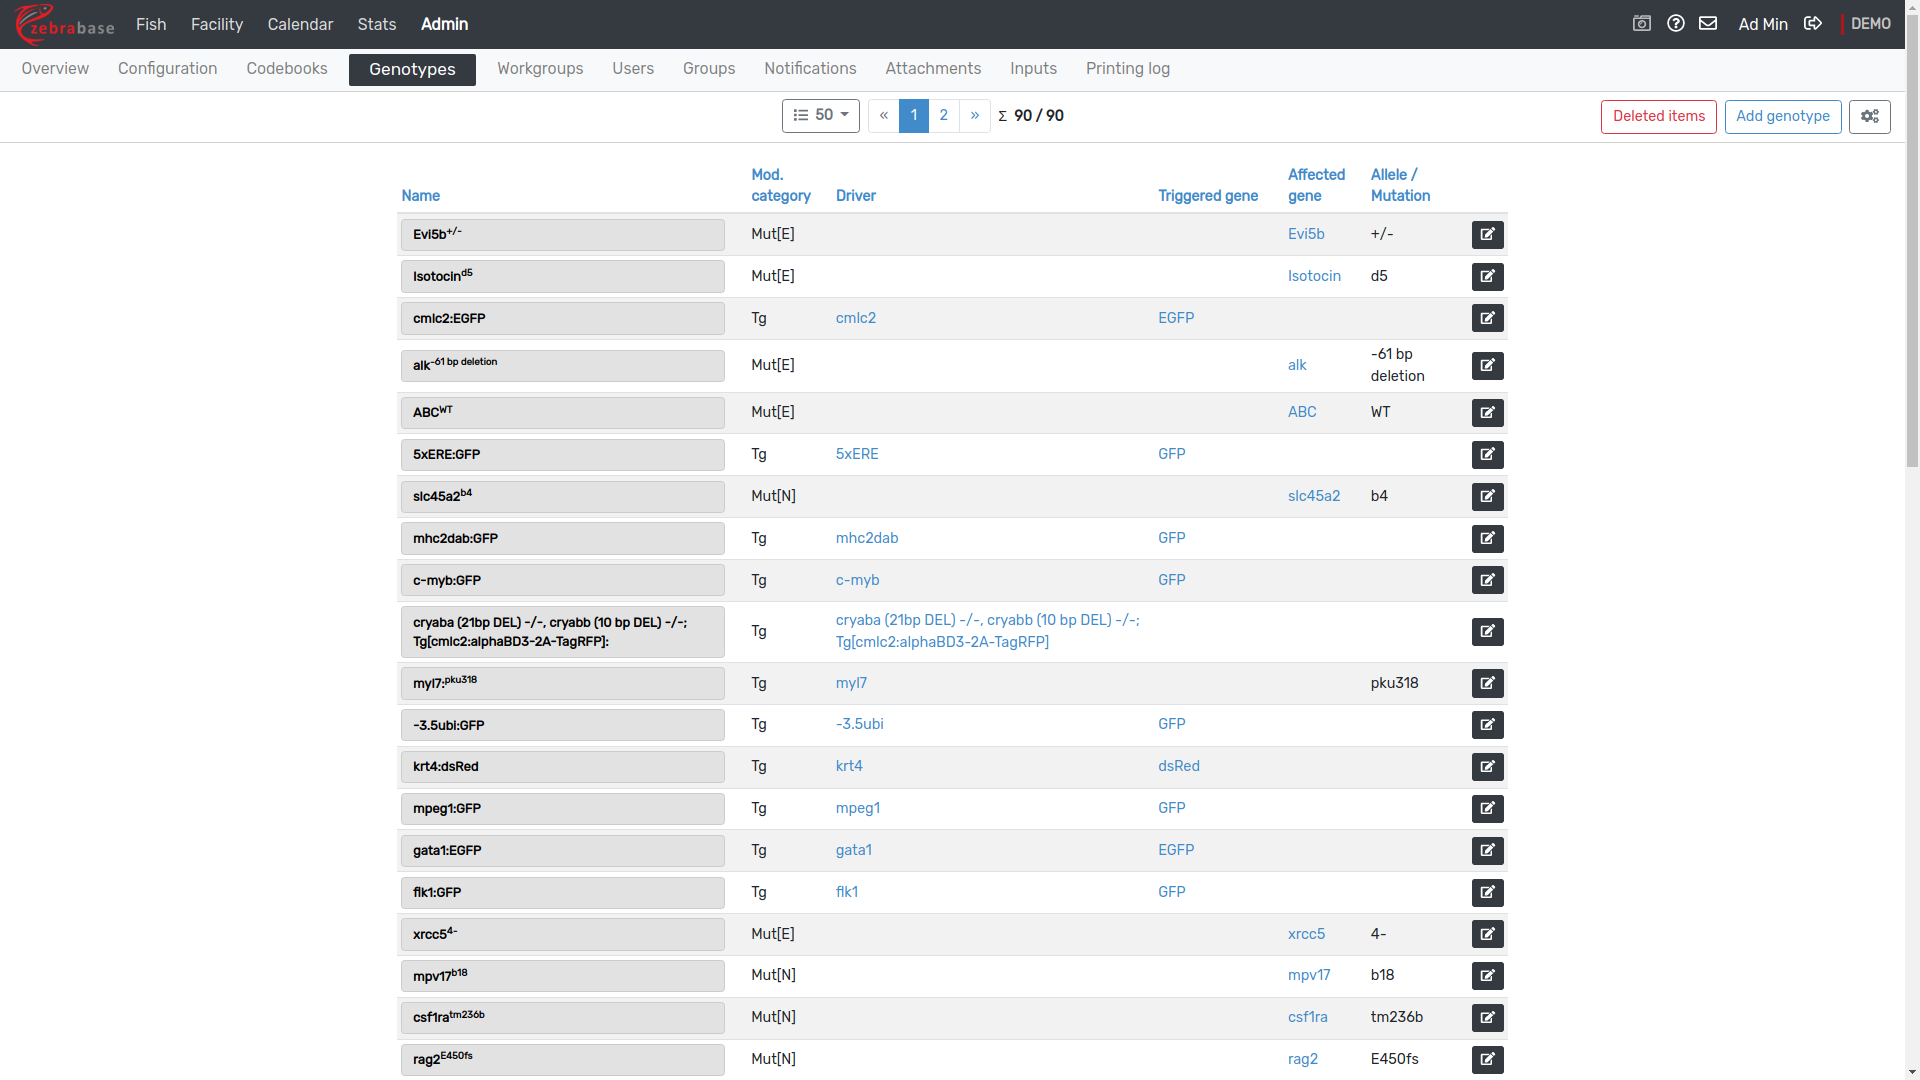Open the gears settings button

pyautogui.click(x=1869, y=116)
